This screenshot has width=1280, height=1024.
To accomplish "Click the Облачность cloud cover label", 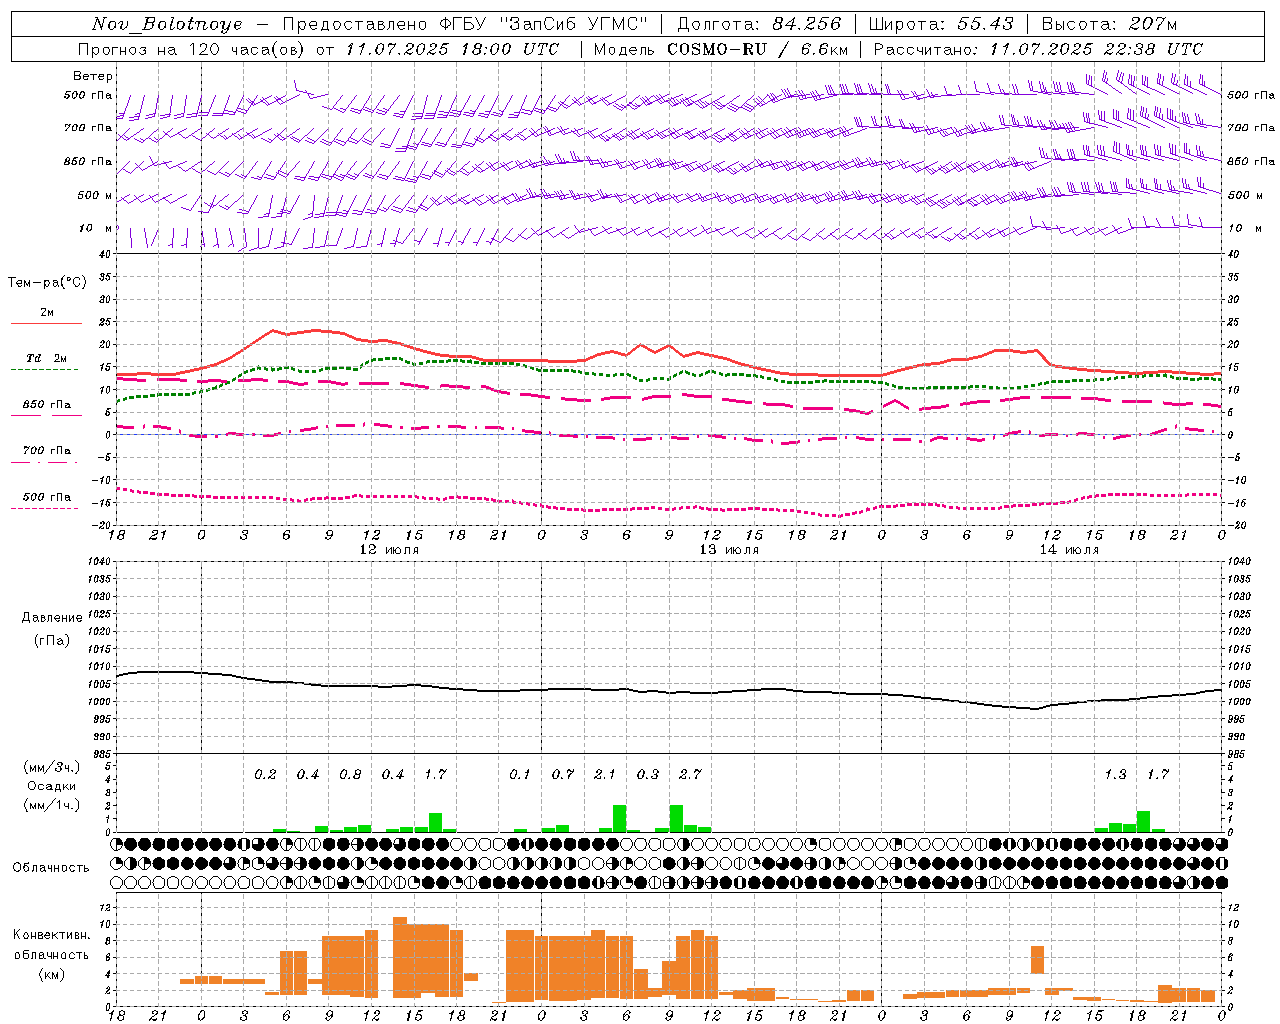I will tap(51, 867).
